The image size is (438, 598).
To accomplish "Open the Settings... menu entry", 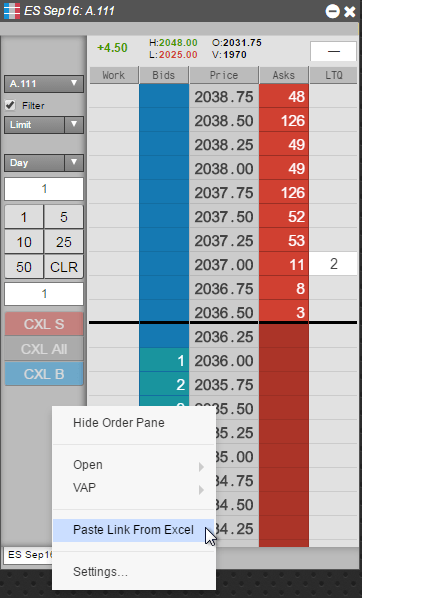I will pyautogui.click(x=100, y=572).
